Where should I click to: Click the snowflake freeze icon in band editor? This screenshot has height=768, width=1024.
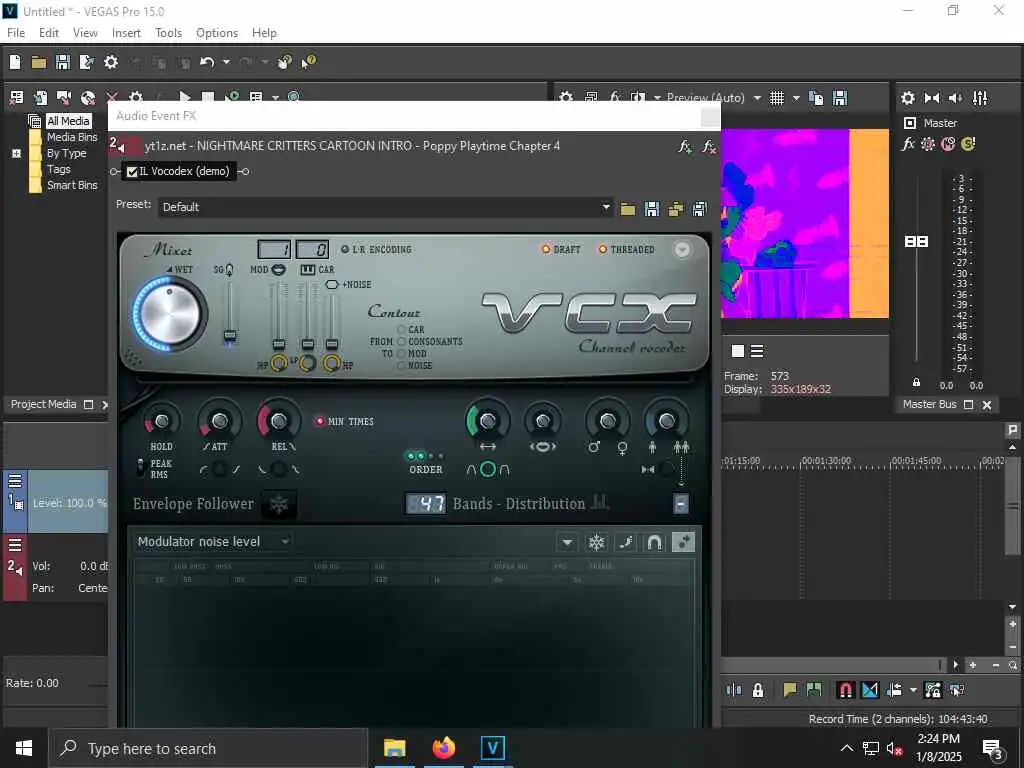tap(596, 542)
